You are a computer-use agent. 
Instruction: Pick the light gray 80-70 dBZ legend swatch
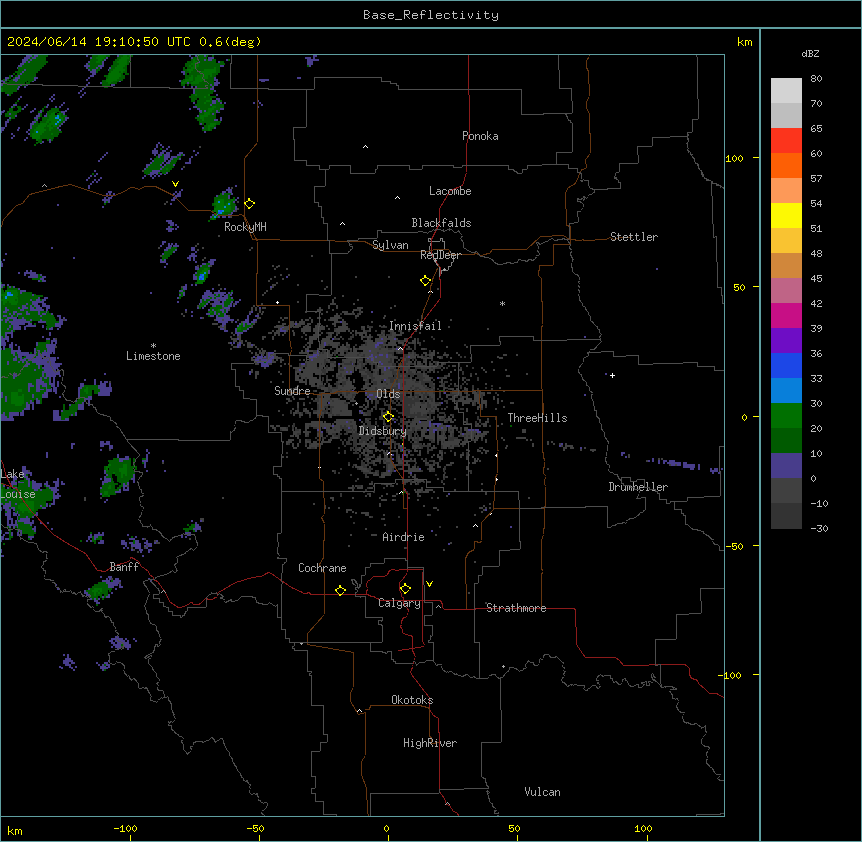point(786,90)
